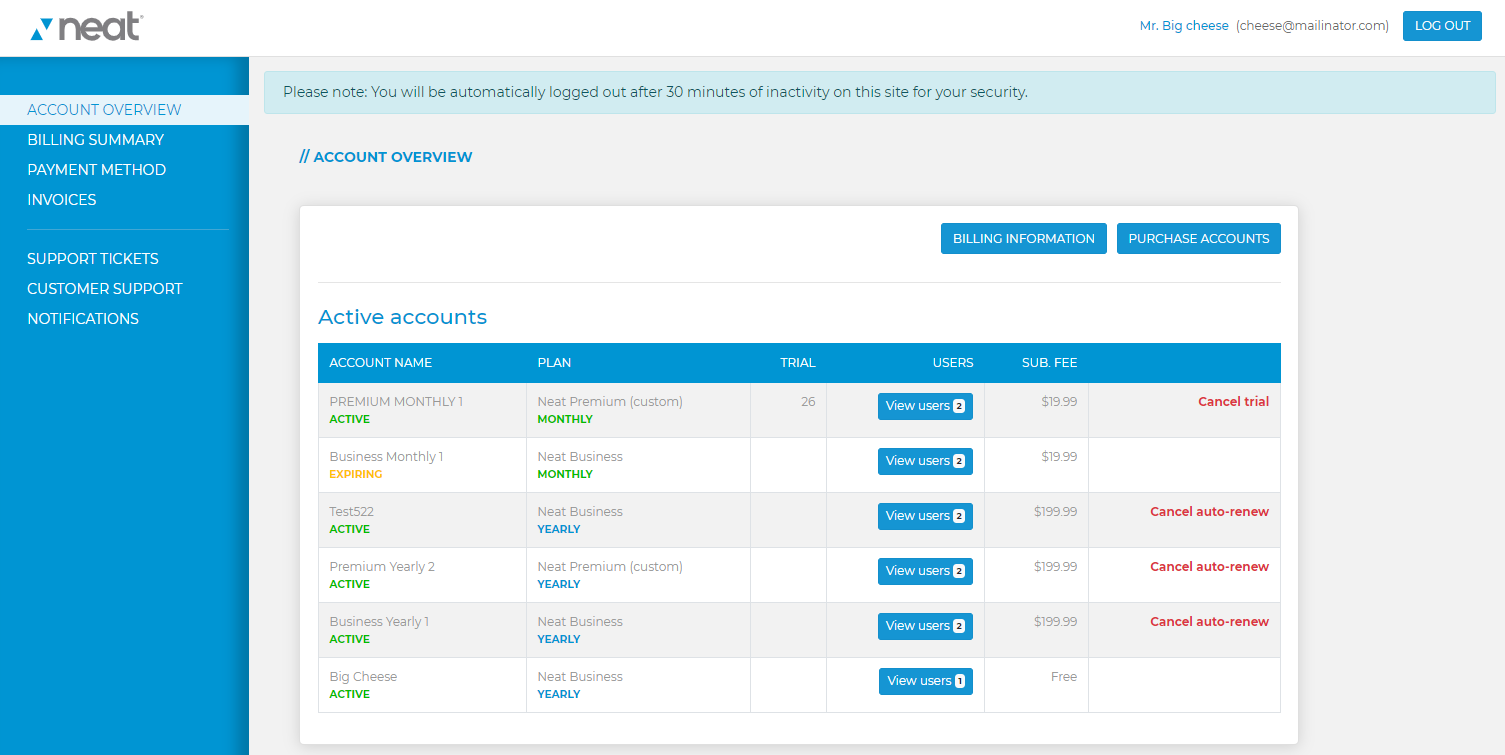Viewport: 1505px width, 755px height.
Task: Click Neat Premium (custom) plan of PREMIUM MONTHLY 1
Action: coord(610,402)
